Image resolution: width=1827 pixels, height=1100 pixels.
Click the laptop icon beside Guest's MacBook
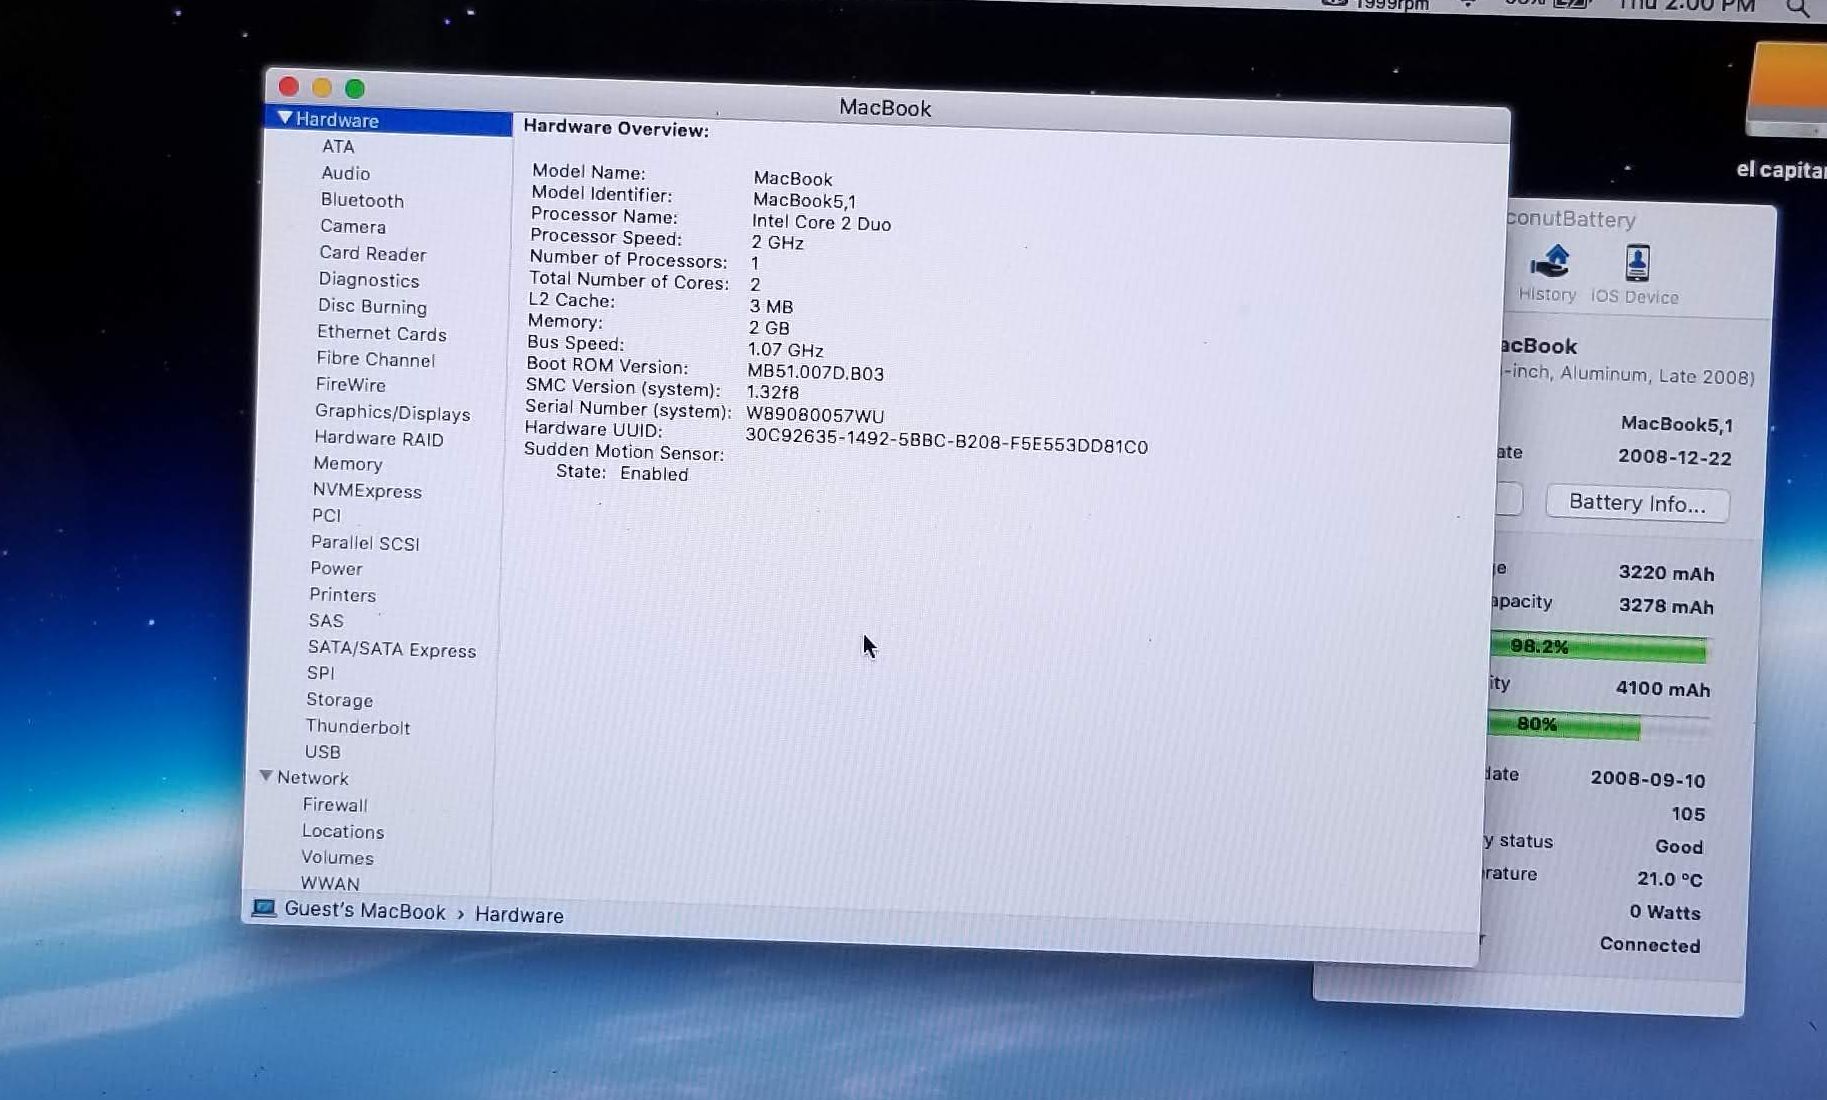click(264, 908)
